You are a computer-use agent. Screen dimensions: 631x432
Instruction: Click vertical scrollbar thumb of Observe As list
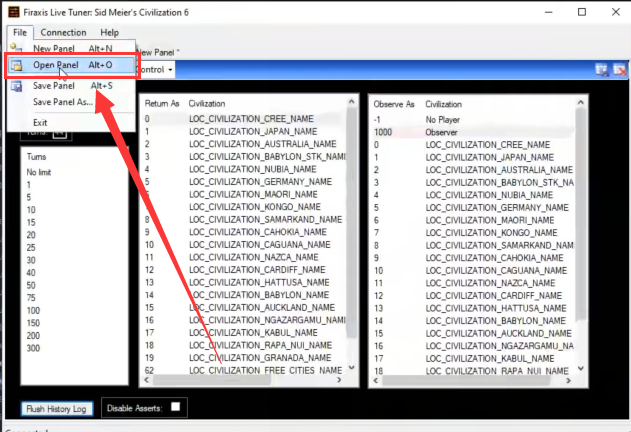click(581, 215)
